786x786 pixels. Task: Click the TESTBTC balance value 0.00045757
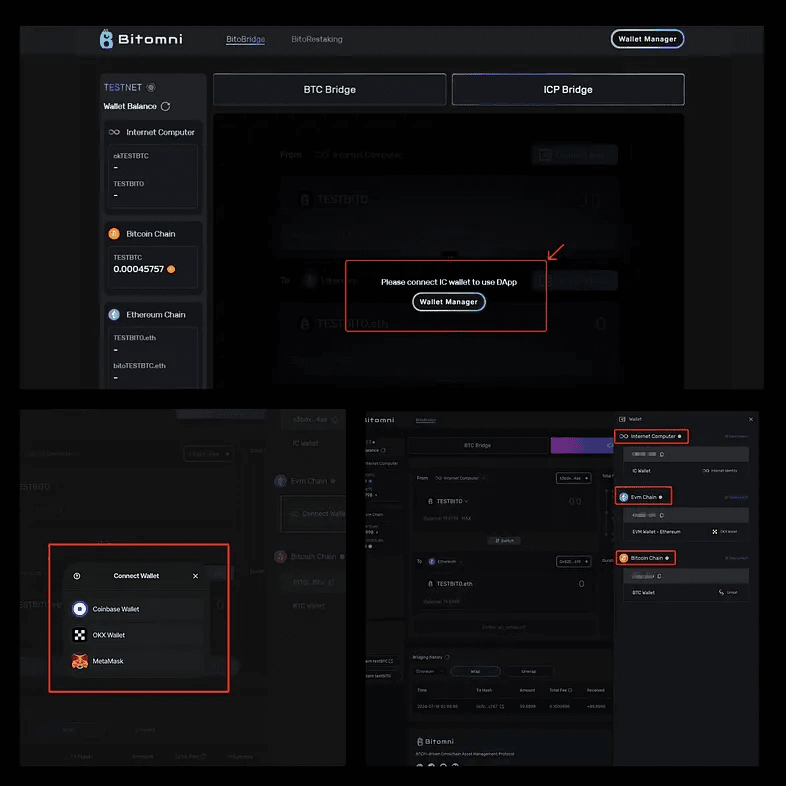138,269
